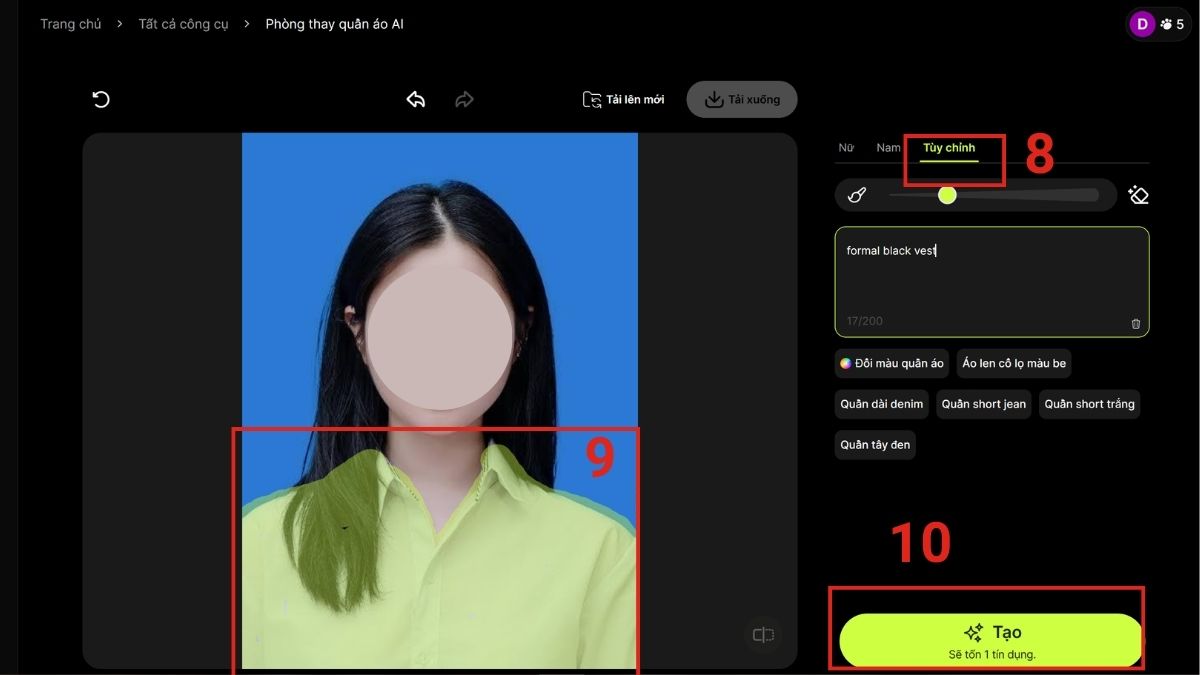
Task: Click the trash icon in prompt box
Action: tap(1135, 323)
